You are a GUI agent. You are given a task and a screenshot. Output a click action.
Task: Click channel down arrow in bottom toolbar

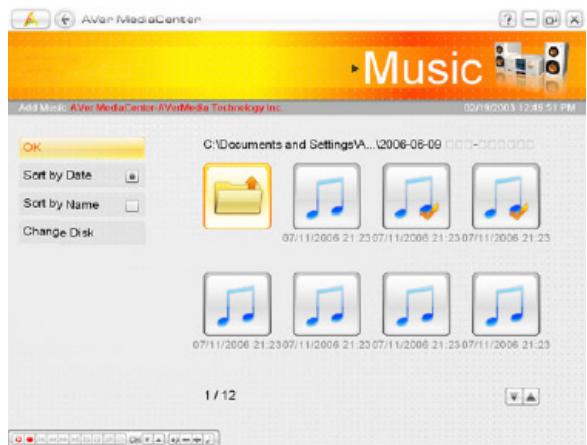tap(147, 439)
